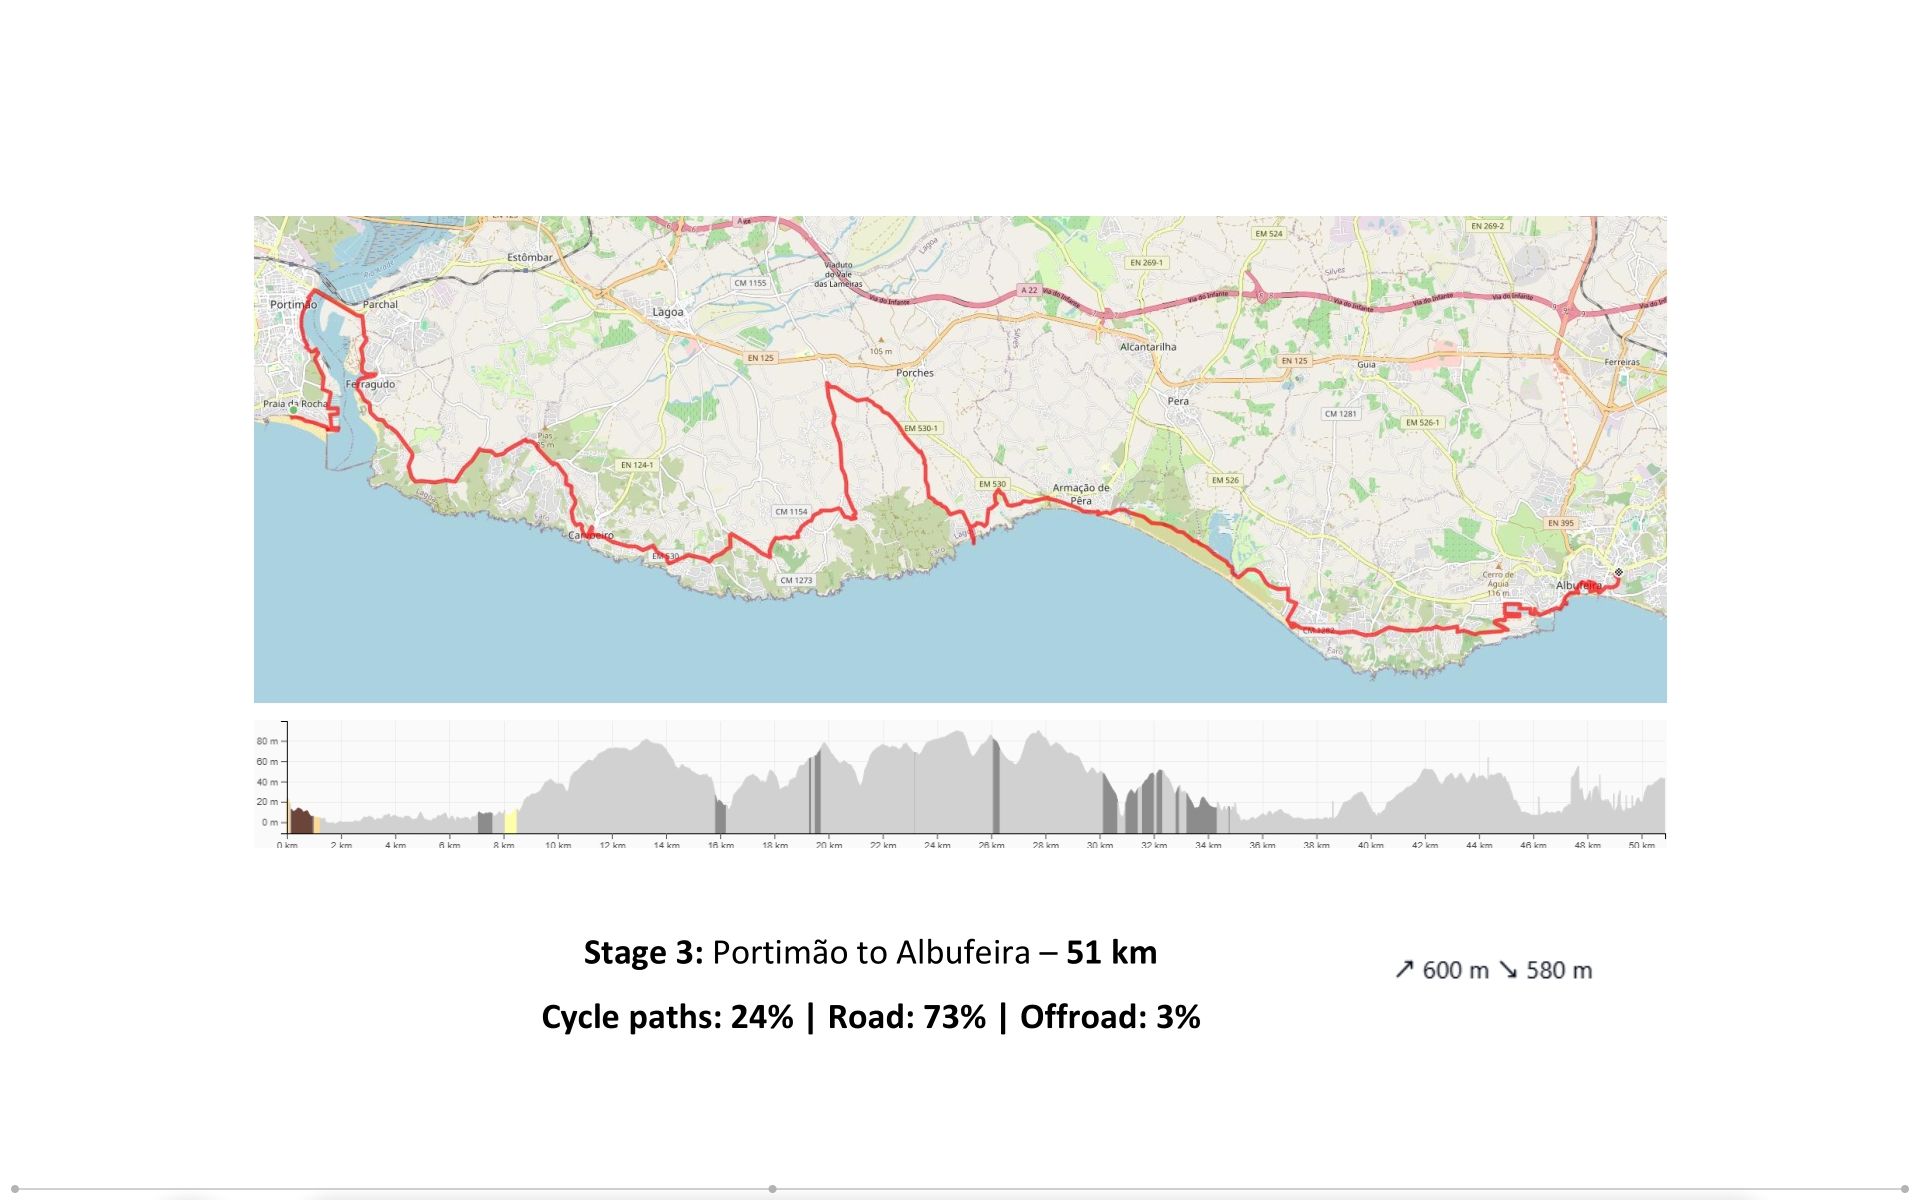Click the checkered finish marker near Albufeira

coord(1619,572)
